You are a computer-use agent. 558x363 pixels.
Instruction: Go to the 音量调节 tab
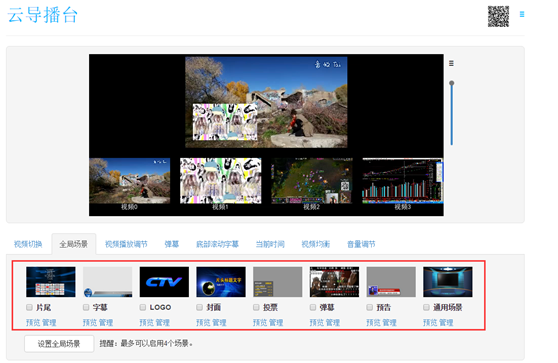coord(361,244)
